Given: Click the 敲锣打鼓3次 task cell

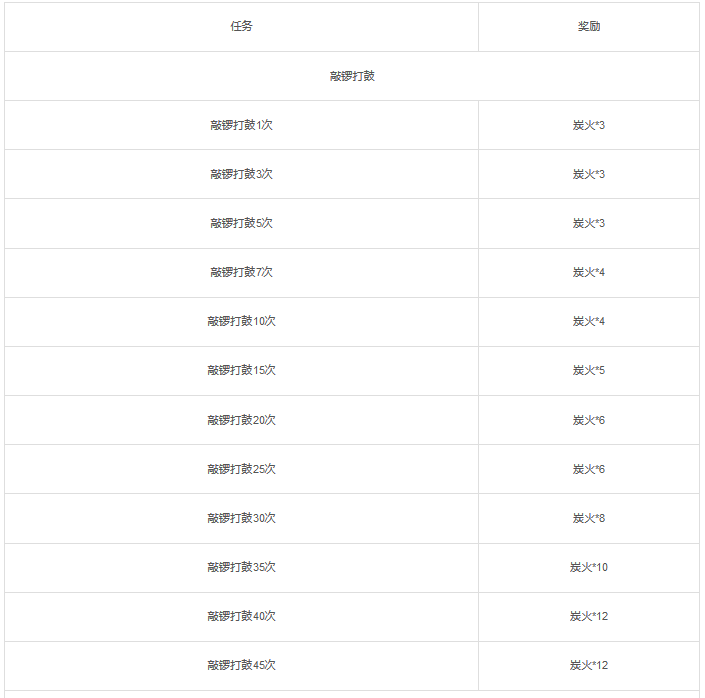Looking at the screenshot, I should click(x=241, y=174).
